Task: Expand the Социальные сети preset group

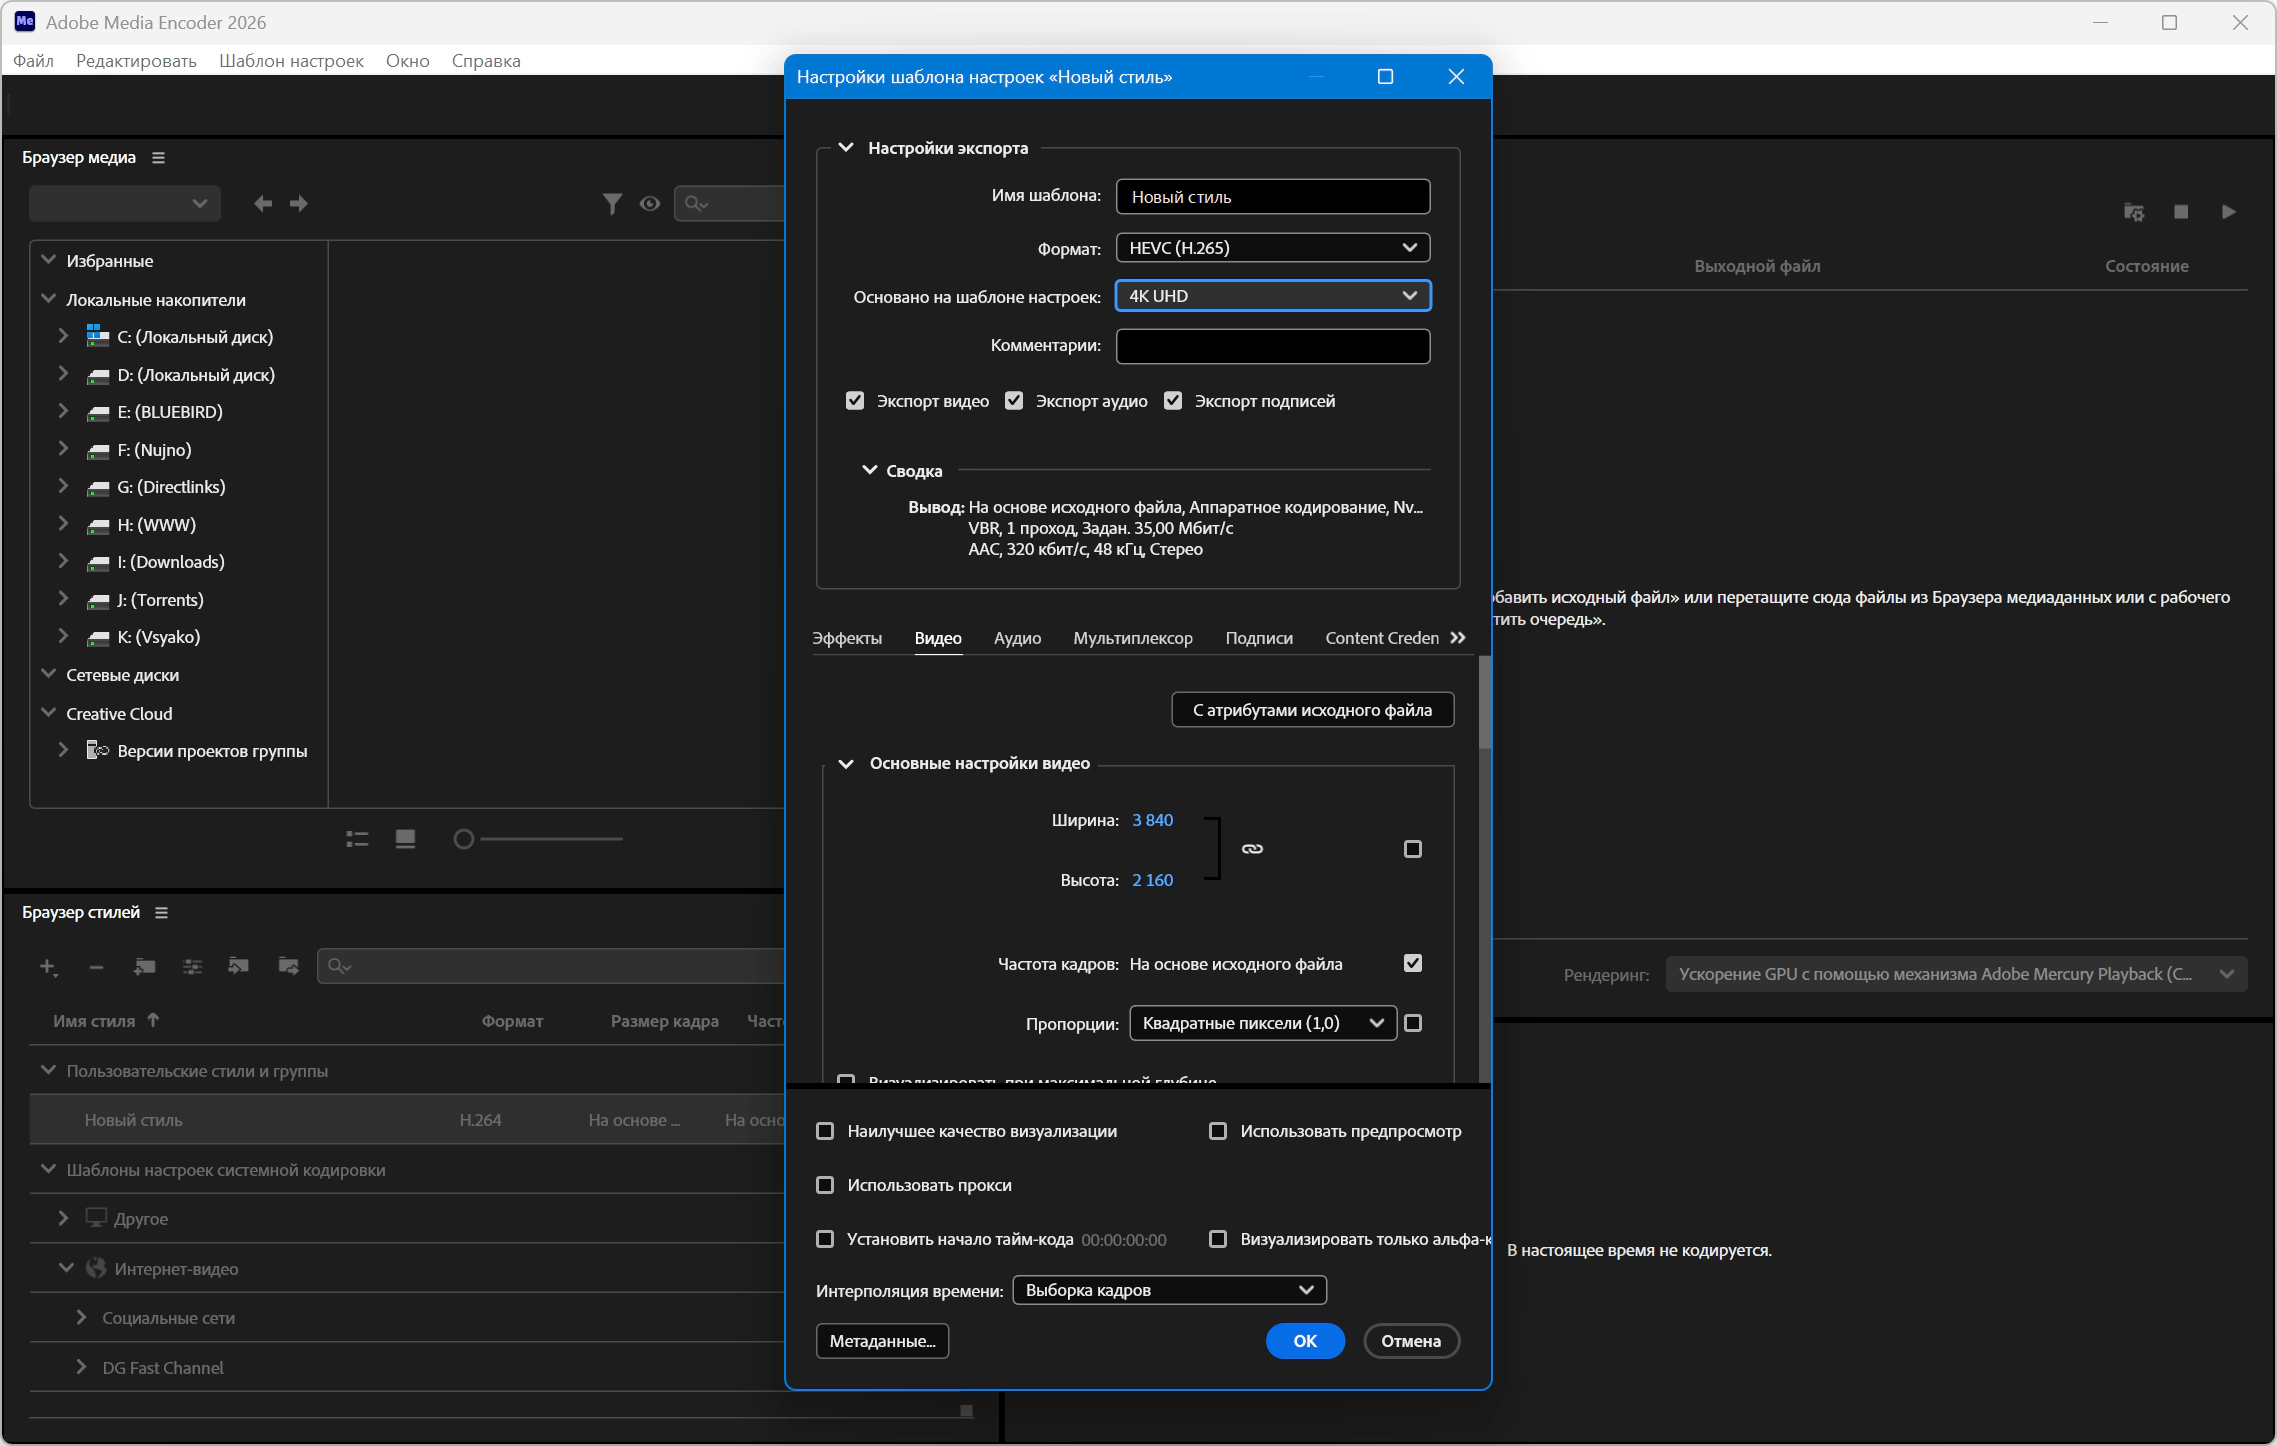Action: 82,1318
